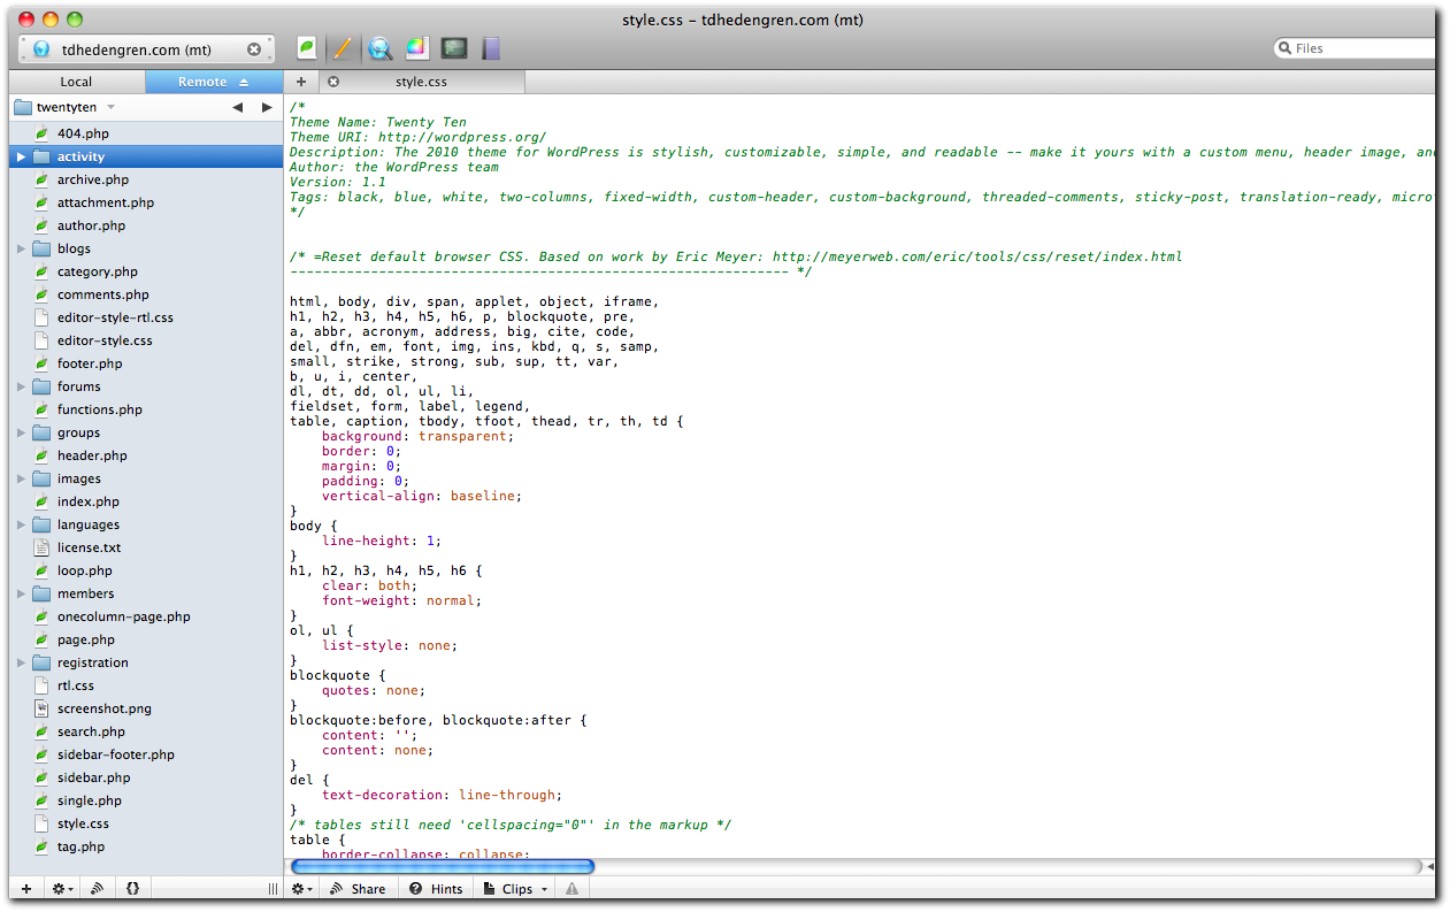The image size is (1450, 912).
Task: Expand the activity folder
Action: point(21,157)
